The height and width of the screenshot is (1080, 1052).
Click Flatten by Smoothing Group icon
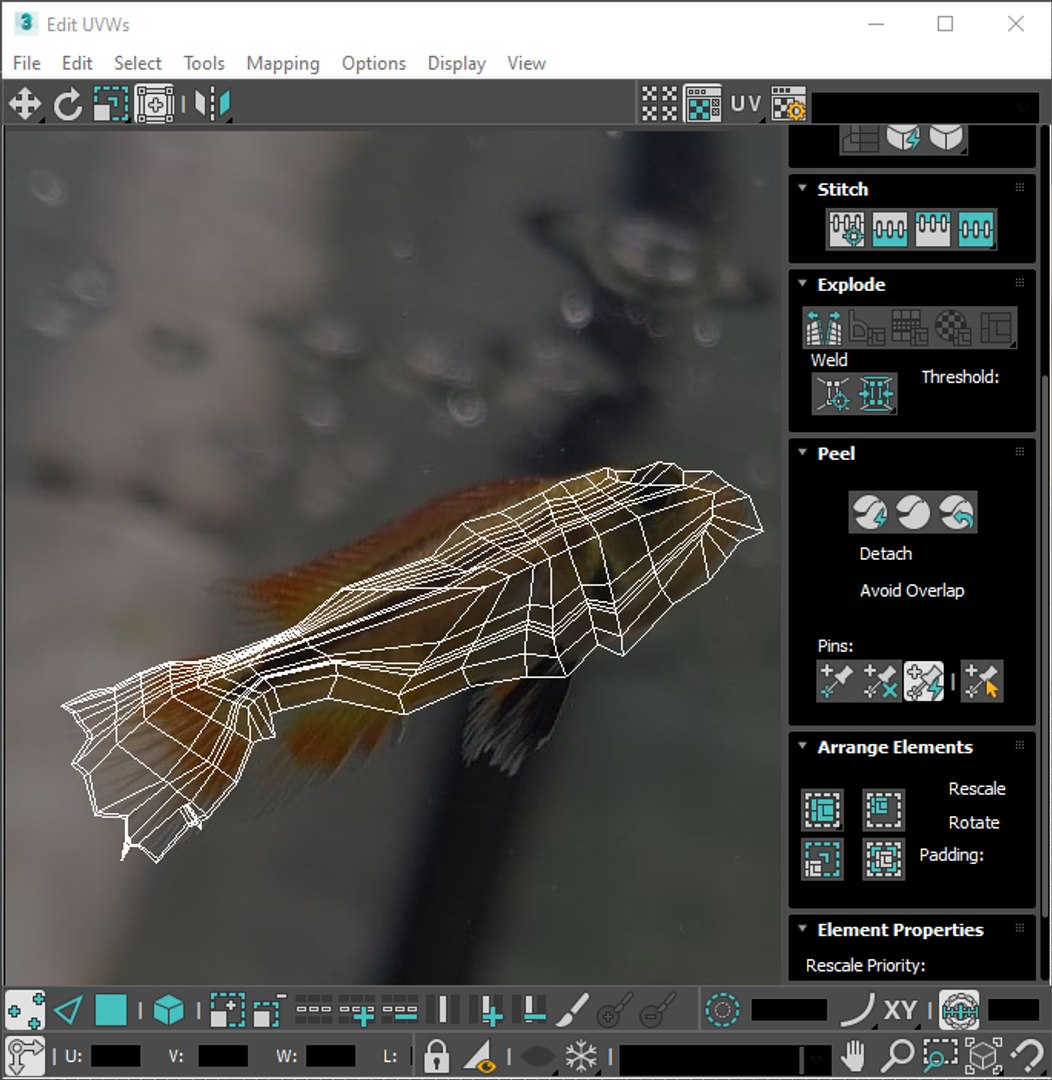(910, 327)
